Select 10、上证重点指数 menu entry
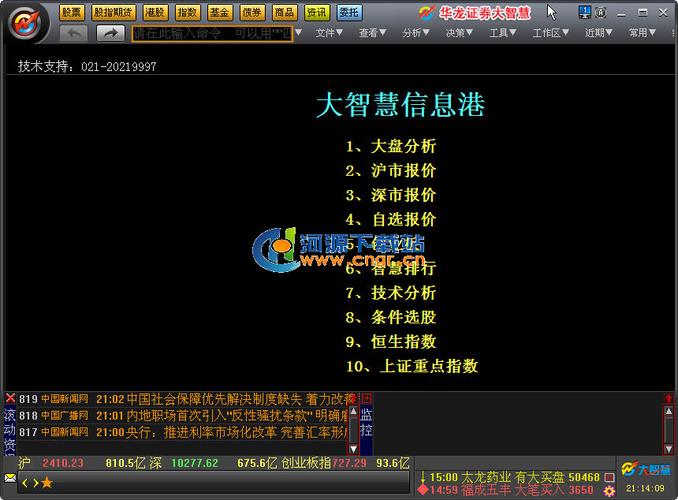Viewport: 678px width, 500px height. click(x=412, y=366)
